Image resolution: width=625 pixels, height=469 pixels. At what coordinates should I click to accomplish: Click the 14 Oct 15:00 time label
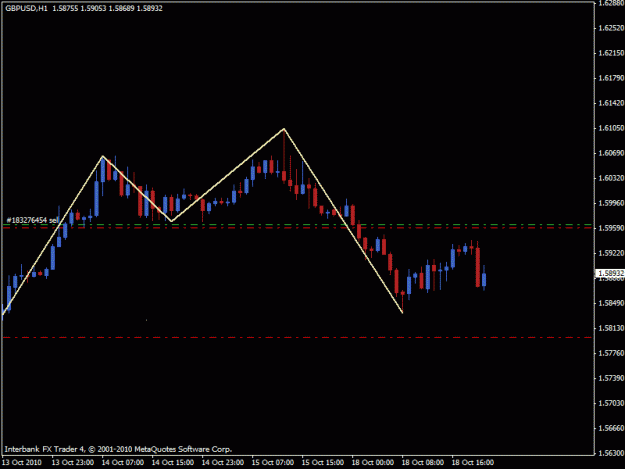(x=173, y=463)
